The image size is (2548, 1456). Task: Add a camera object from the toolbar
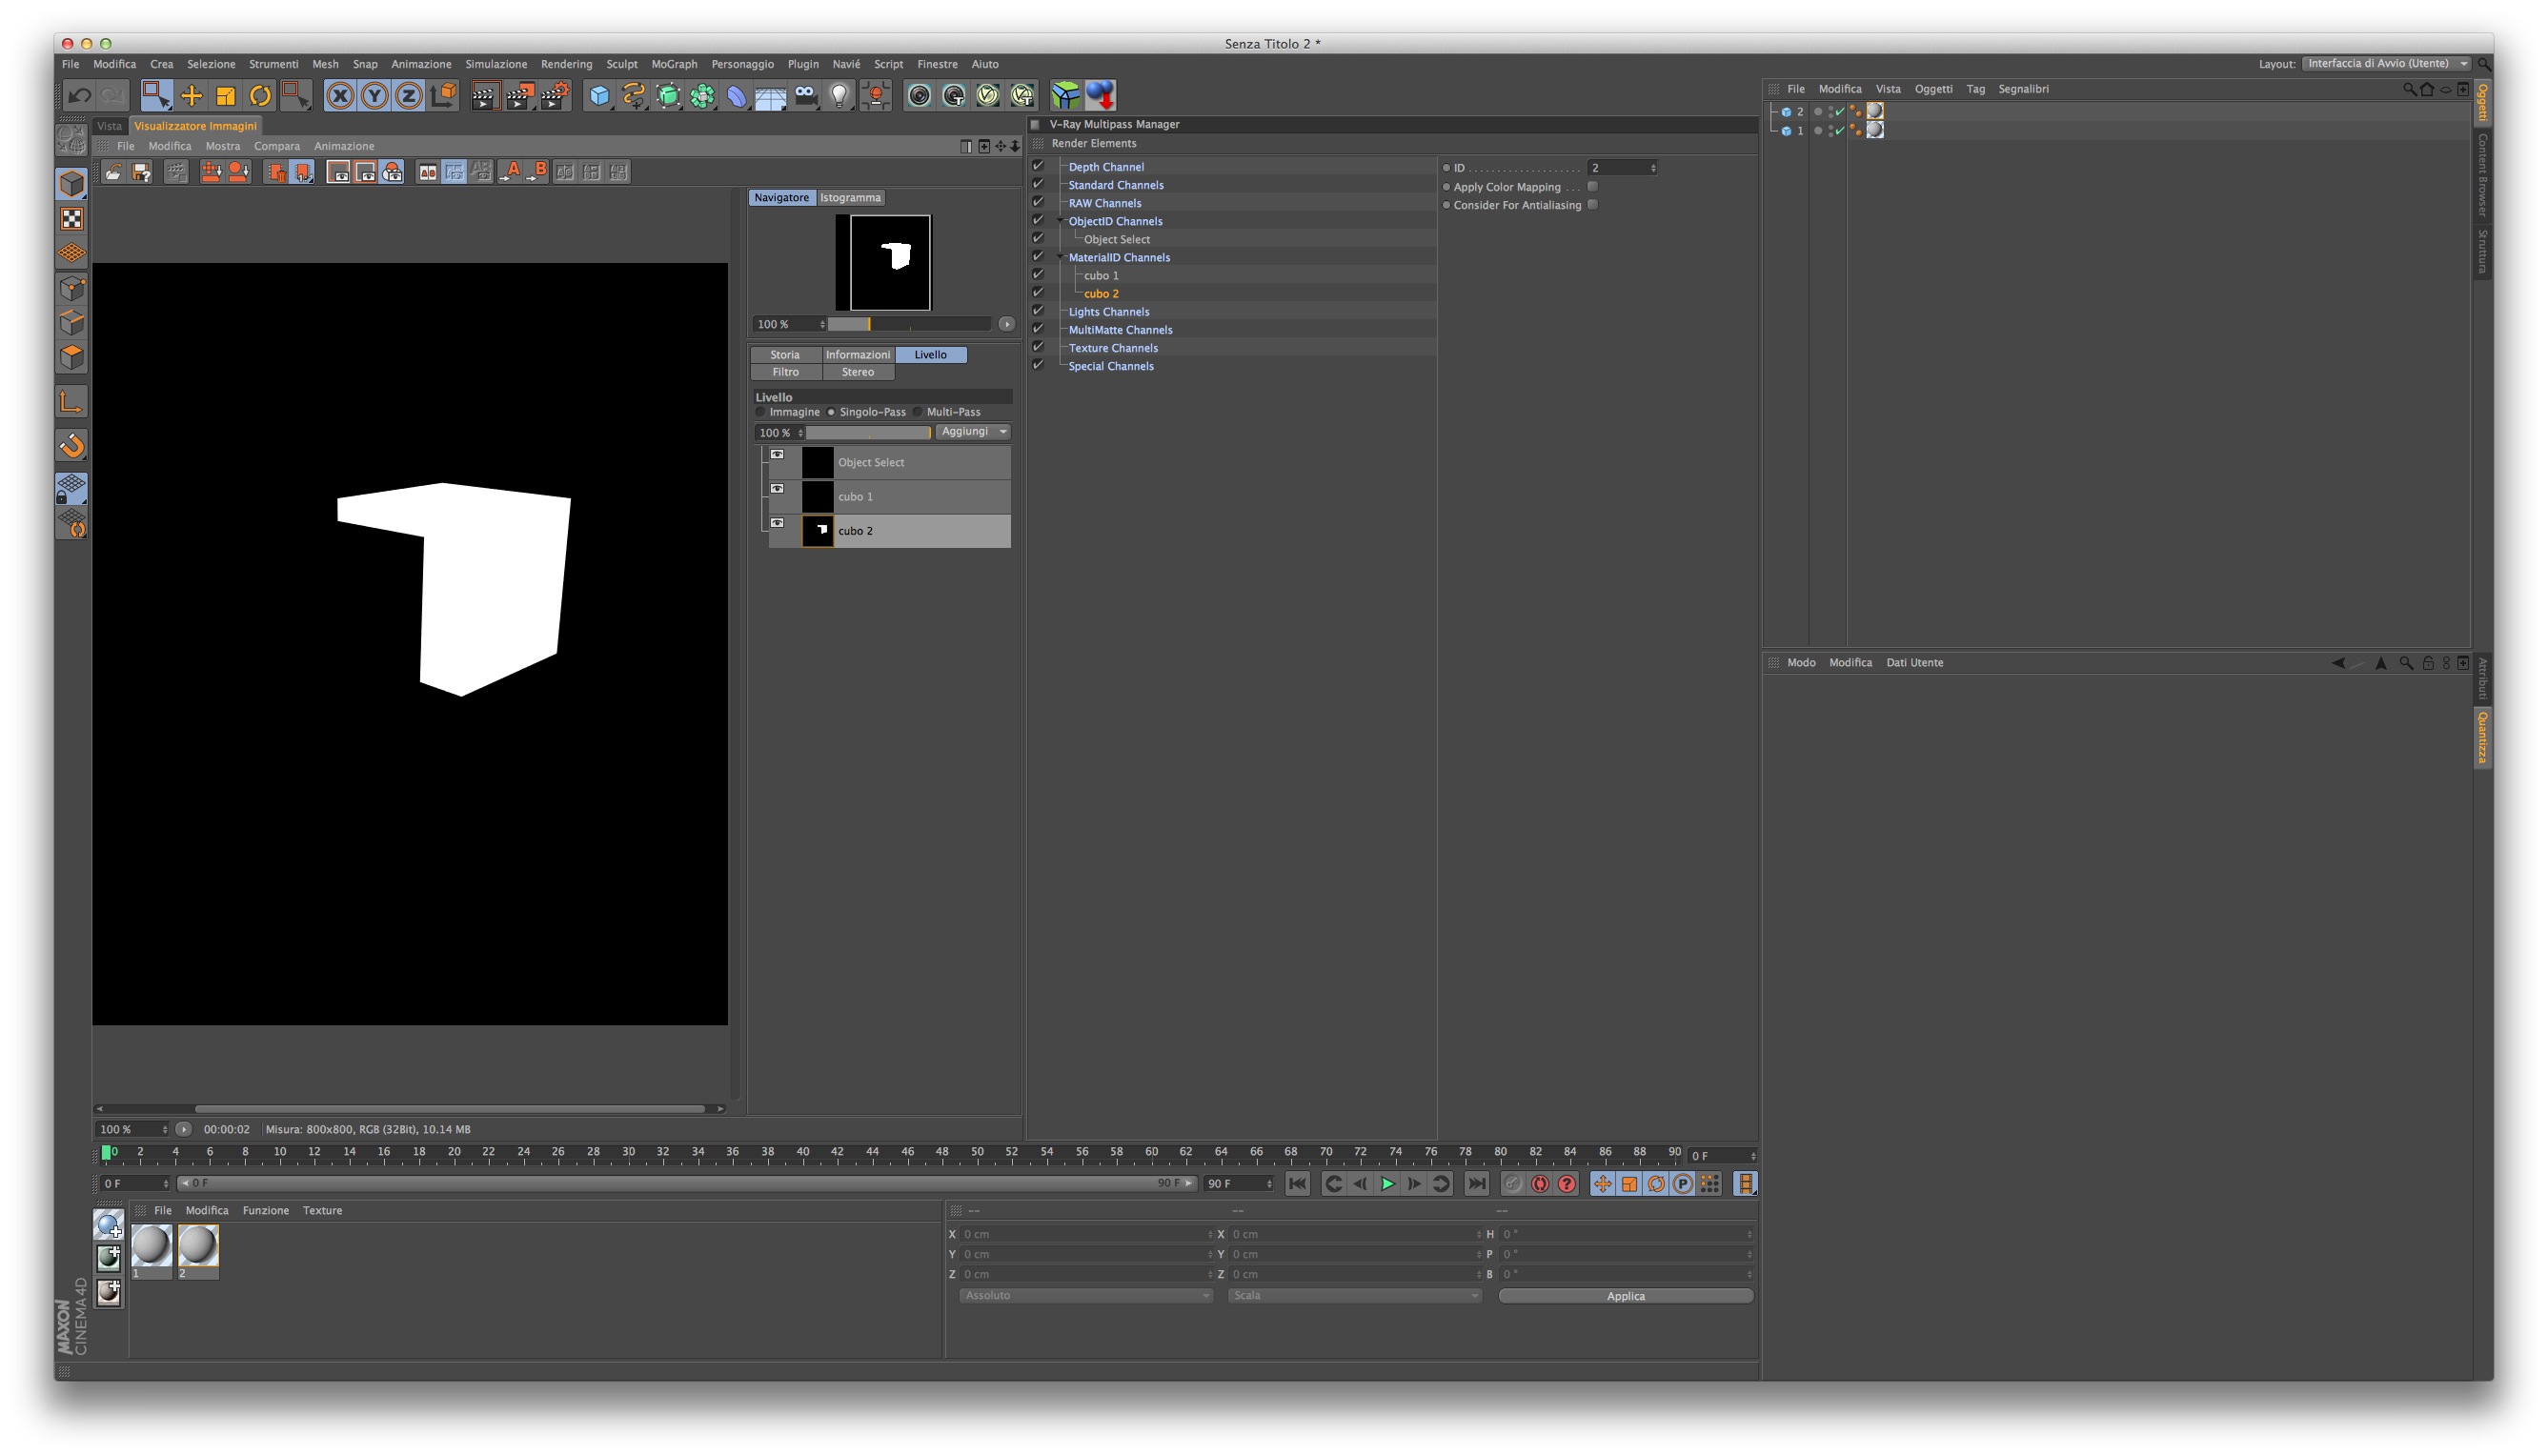click(805, 96)
